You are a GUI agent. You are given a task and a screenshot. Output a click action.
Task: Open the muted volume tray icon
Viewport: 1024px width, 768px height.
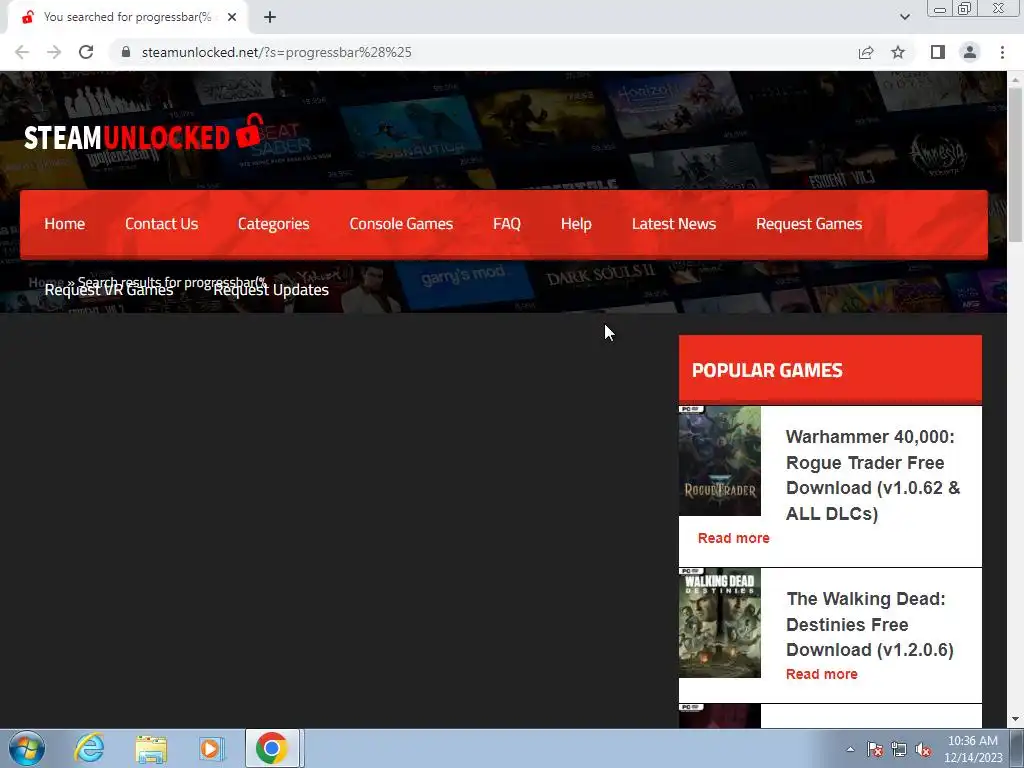coord(923,749)
